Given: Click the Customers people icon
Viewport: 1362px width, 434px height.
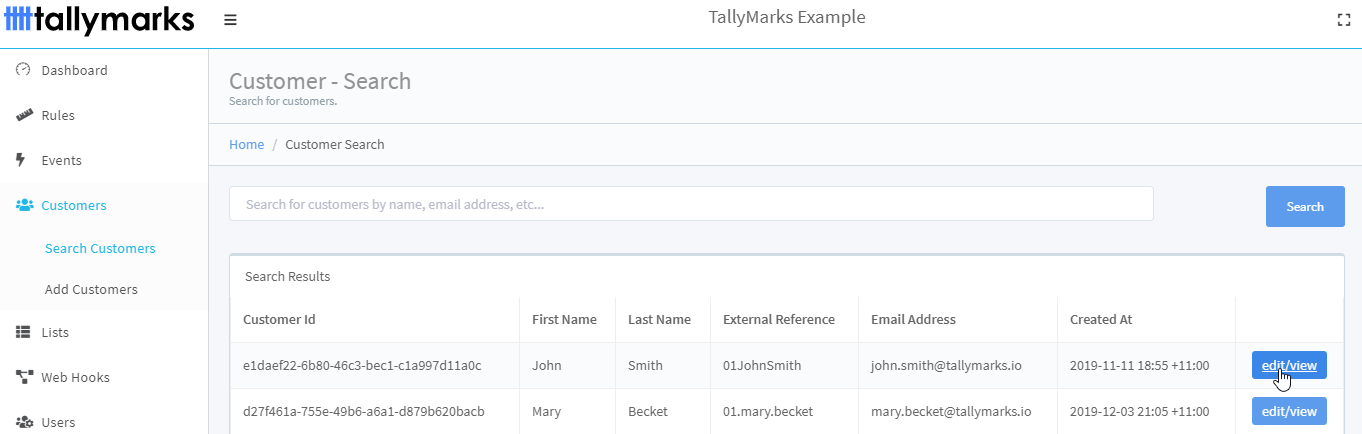Looking at the screenshot, I should [x=25, y=205].
